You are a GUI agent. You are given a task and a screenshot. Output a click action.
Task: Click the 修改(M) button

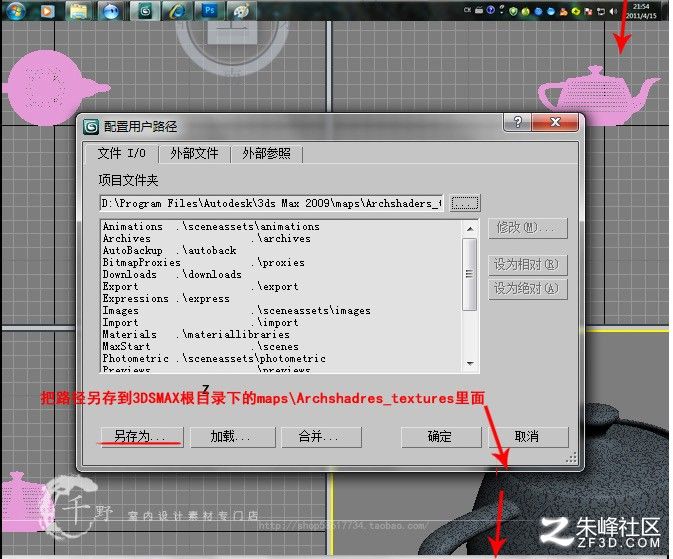(x=527, y=228)
